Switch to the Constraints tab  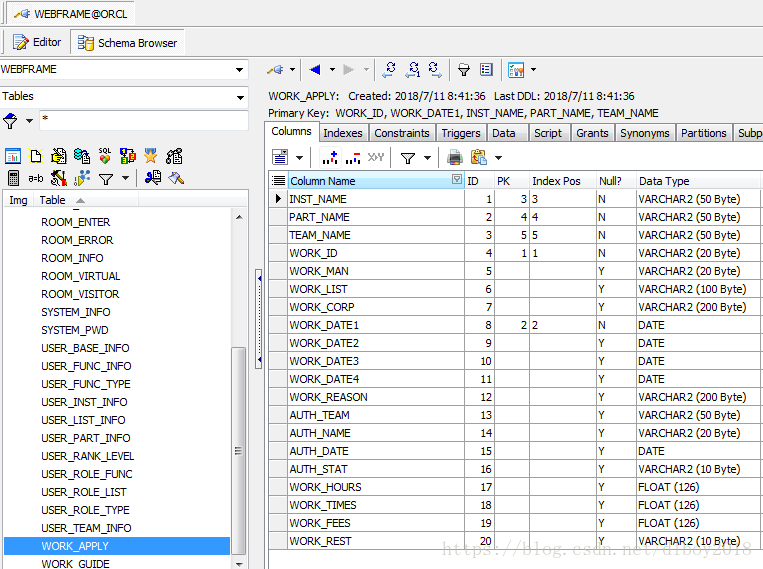point(401,133)
